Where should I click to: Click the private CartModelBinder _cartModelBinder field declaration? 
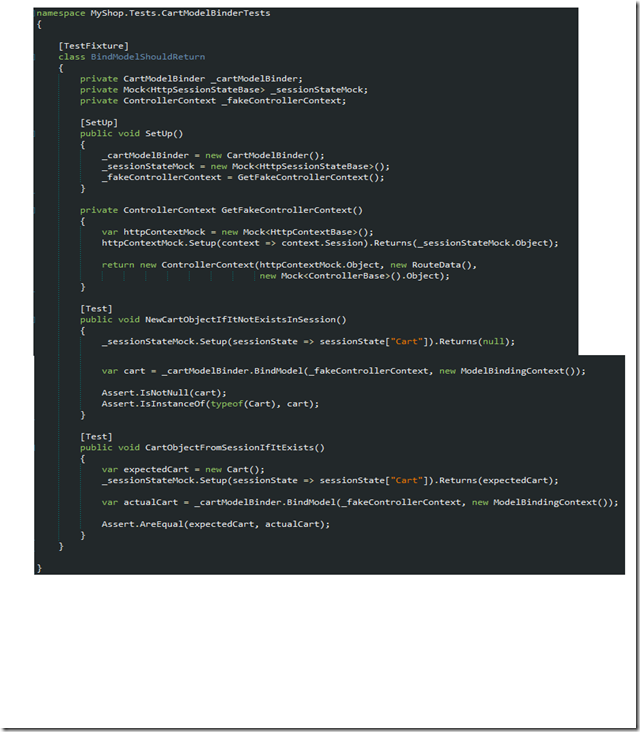191,78
